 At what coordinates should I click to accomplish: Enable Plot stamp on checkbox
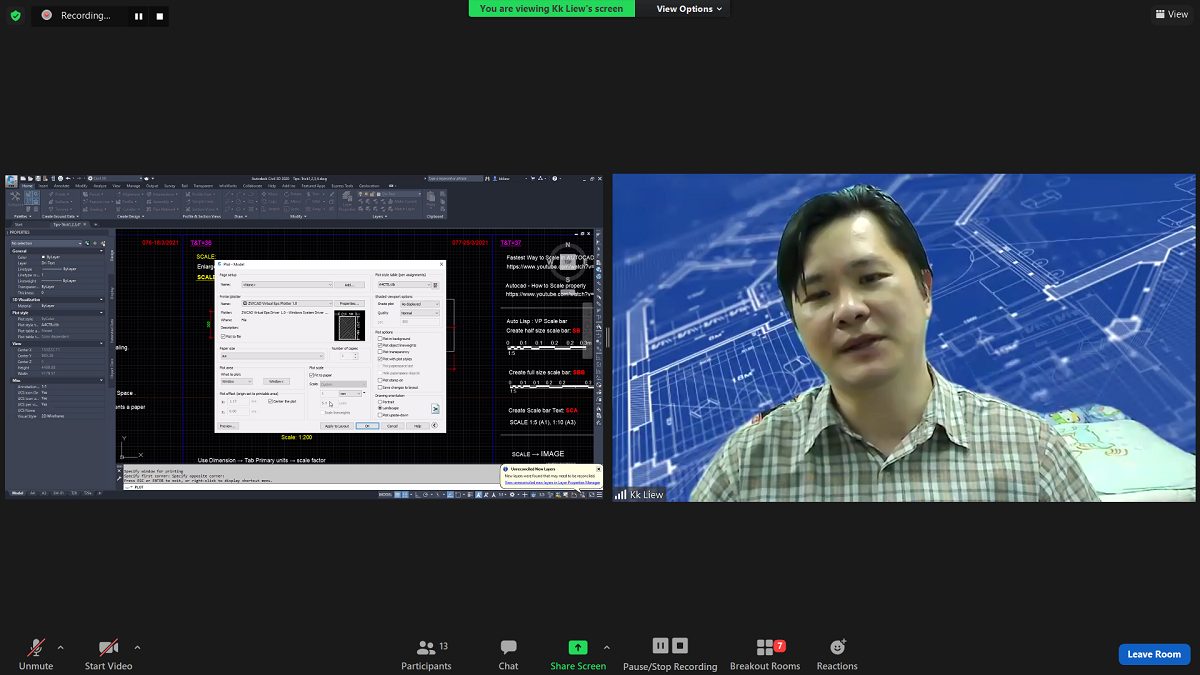pyautogui.click(x=380, y=380)
